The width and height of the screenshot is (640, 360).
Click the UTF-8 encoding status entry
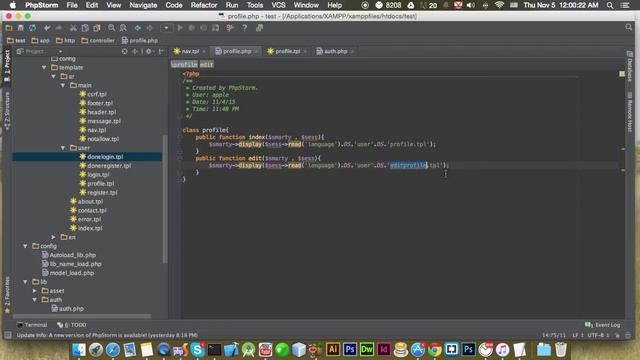coord(598,335)
